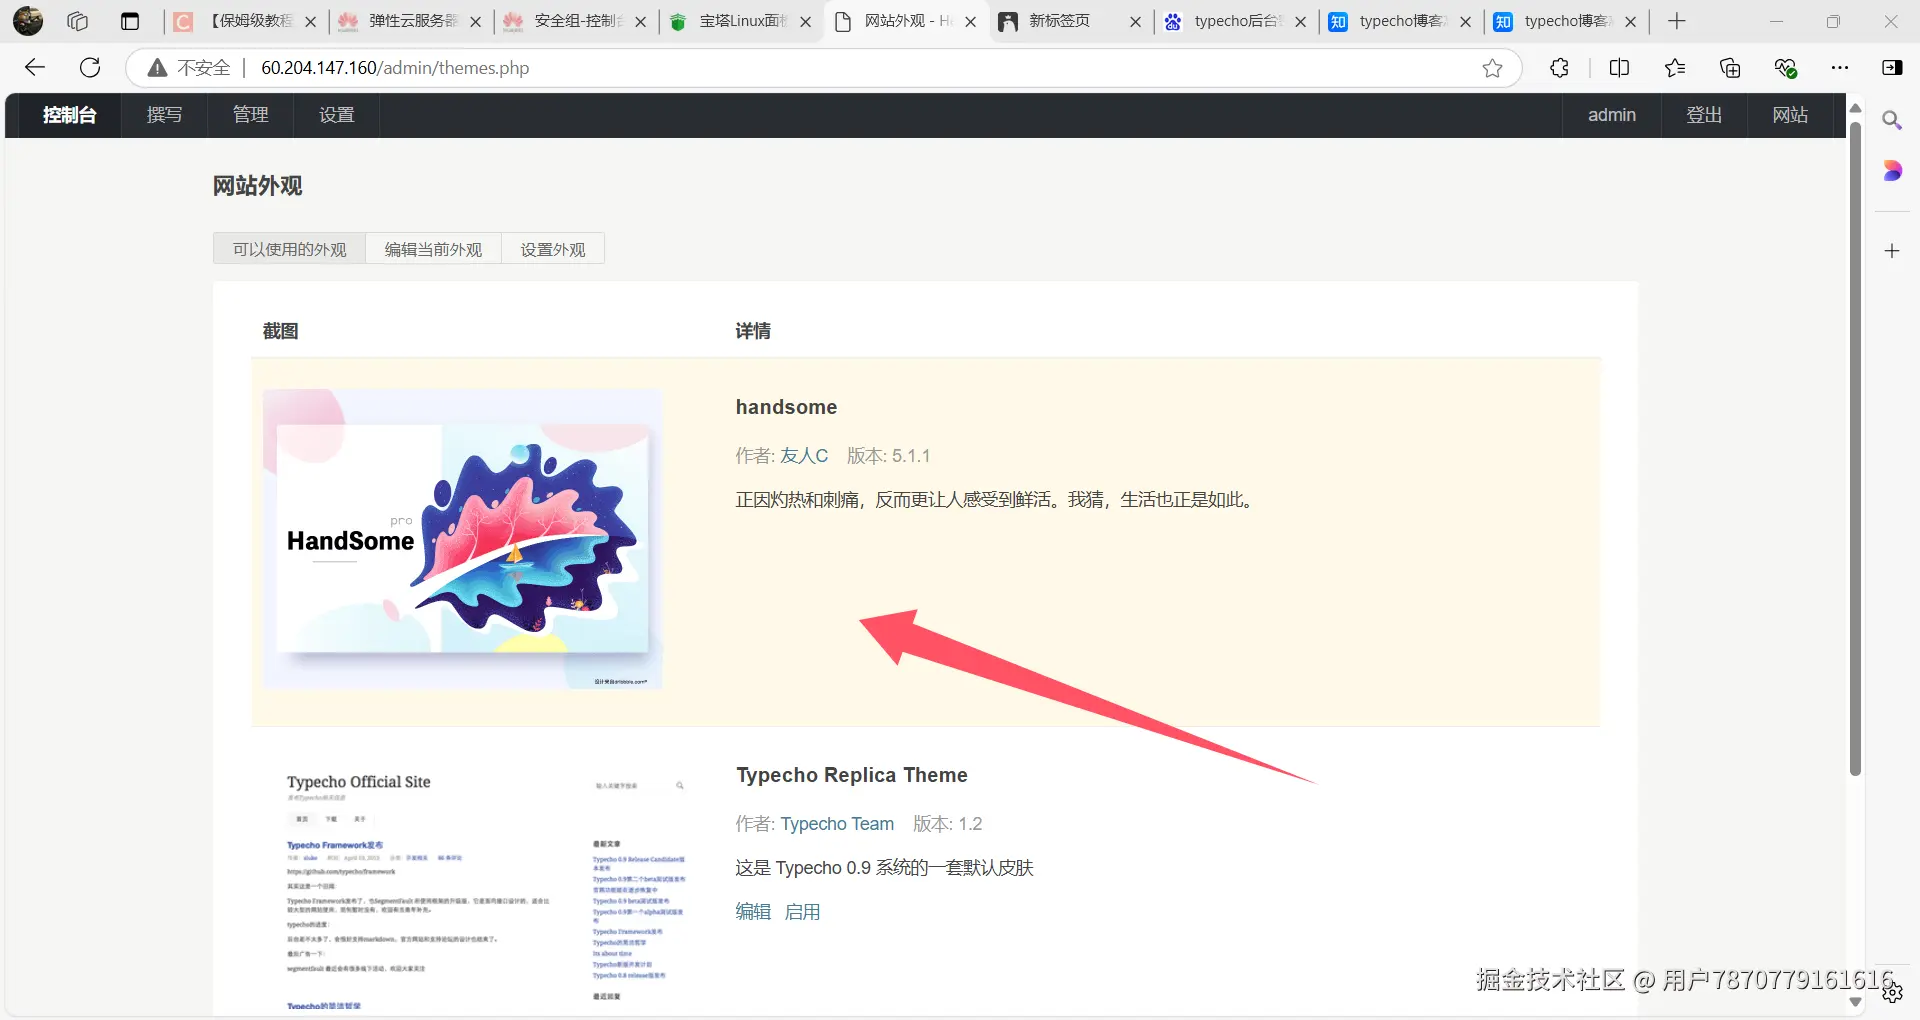Open the 控制台 admin menu
Viewport: 1920px width, 1020px height.
tap(69, 115)
